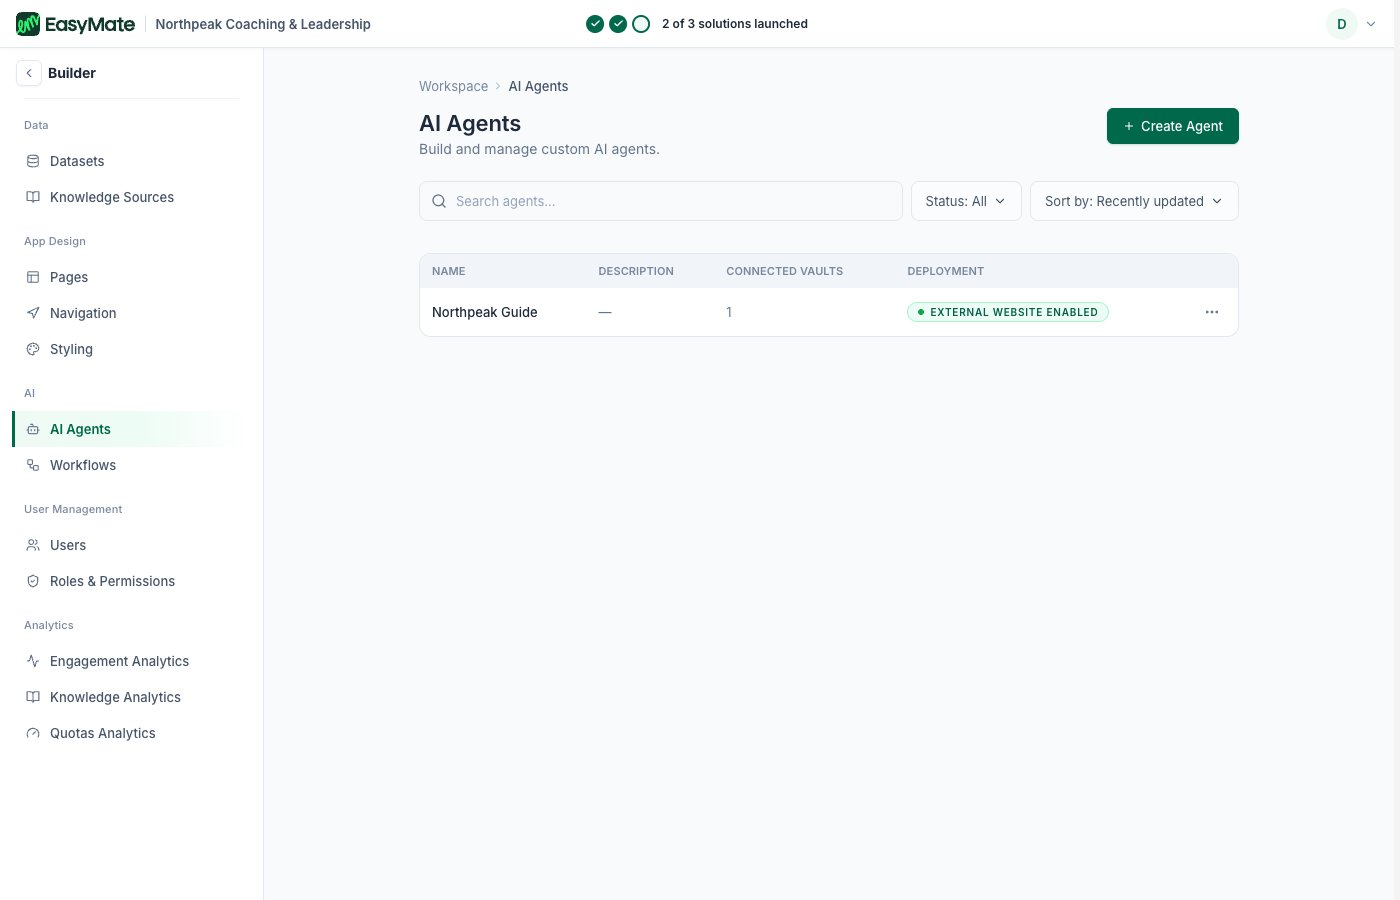Click the Workspace breadcrumb link

point(453,86)
